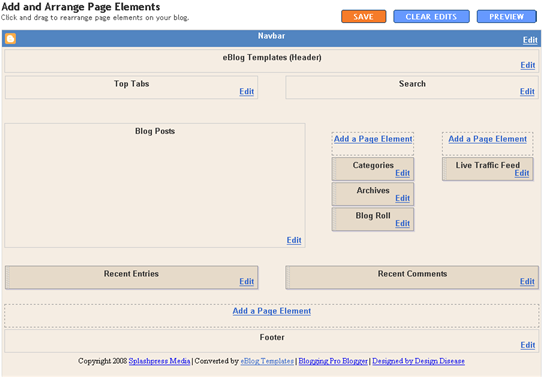The height and width of the screenshot is (377, 542).
Task: Click the eBlog Templates (Header) title
Action: click(x=272, y=57)
